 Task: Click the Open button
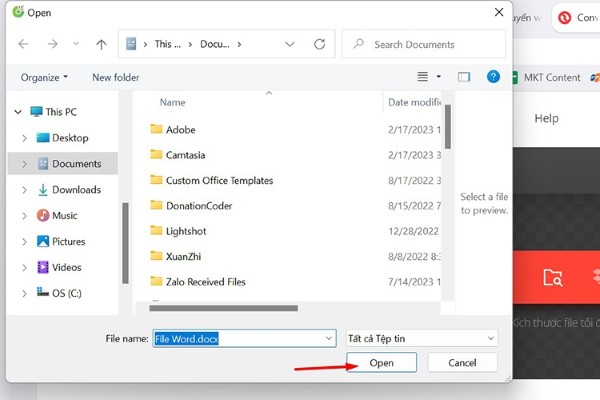coord(382,363)
